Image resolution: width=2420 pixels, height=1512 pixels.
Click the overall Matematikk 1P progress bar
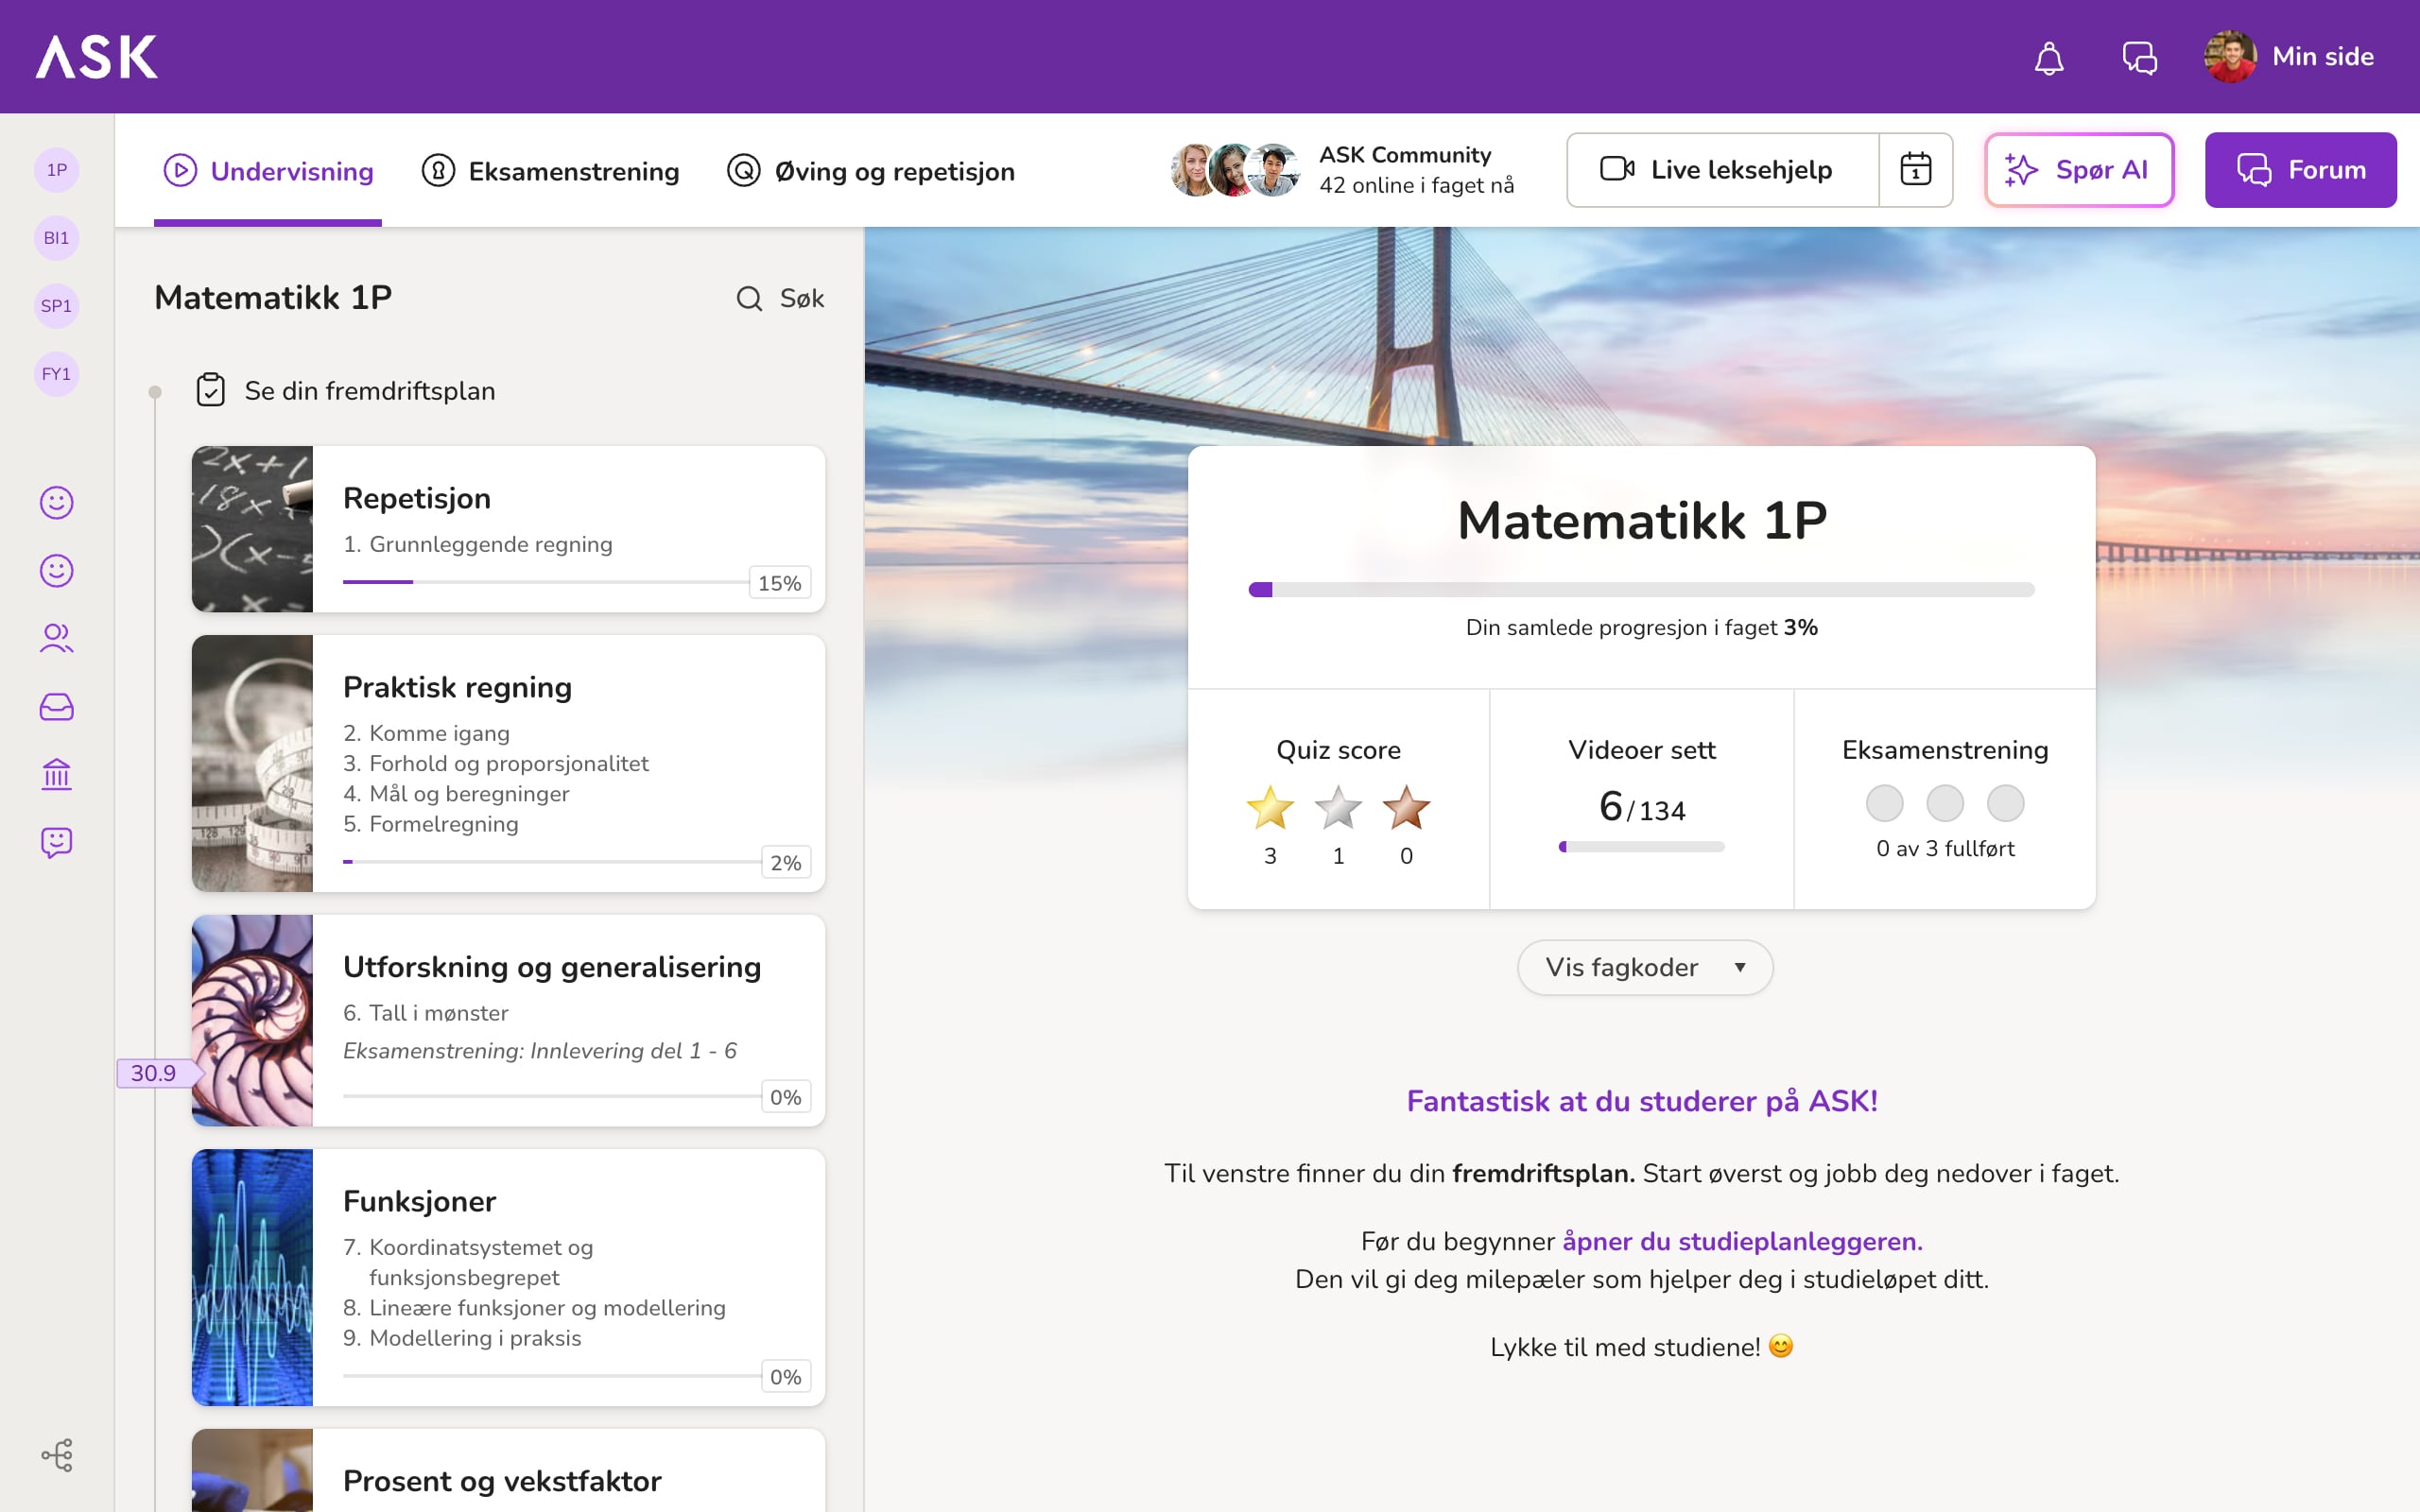click(x=1641, y=590)
